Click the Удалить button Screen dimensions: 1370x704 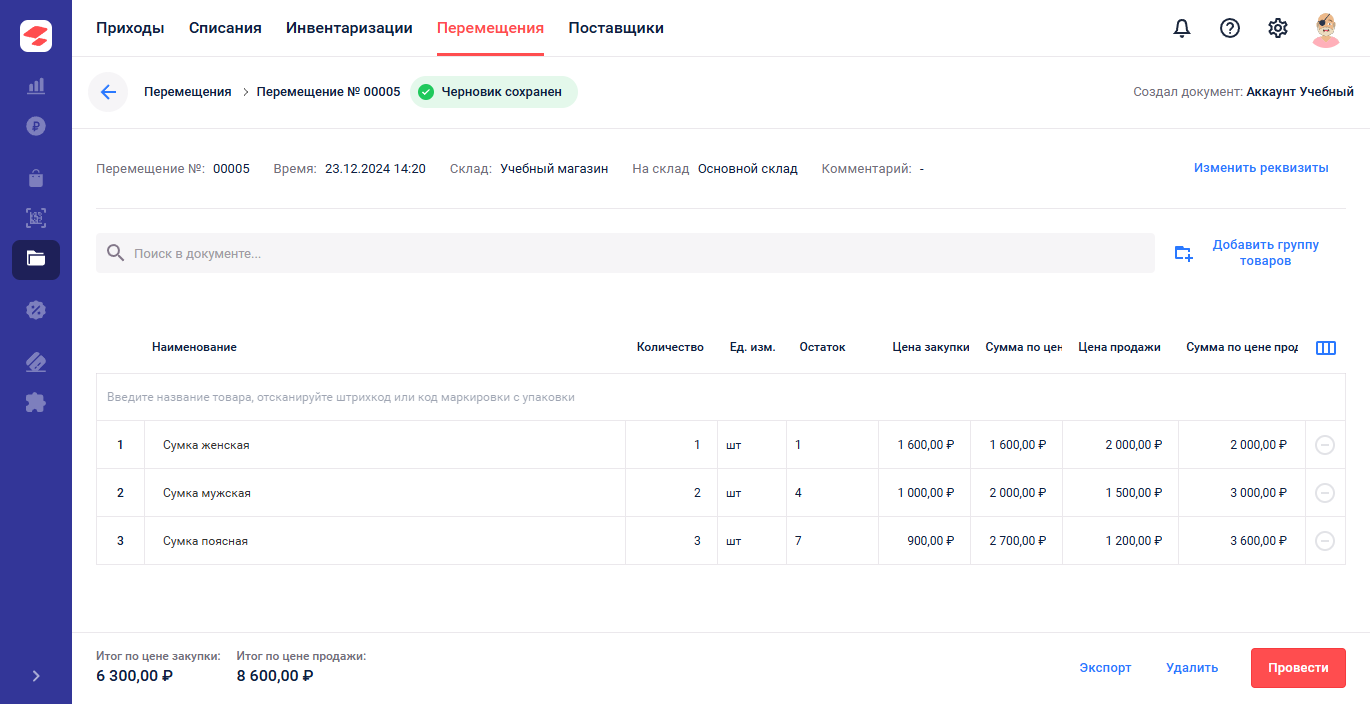[x=1192, y=668]
